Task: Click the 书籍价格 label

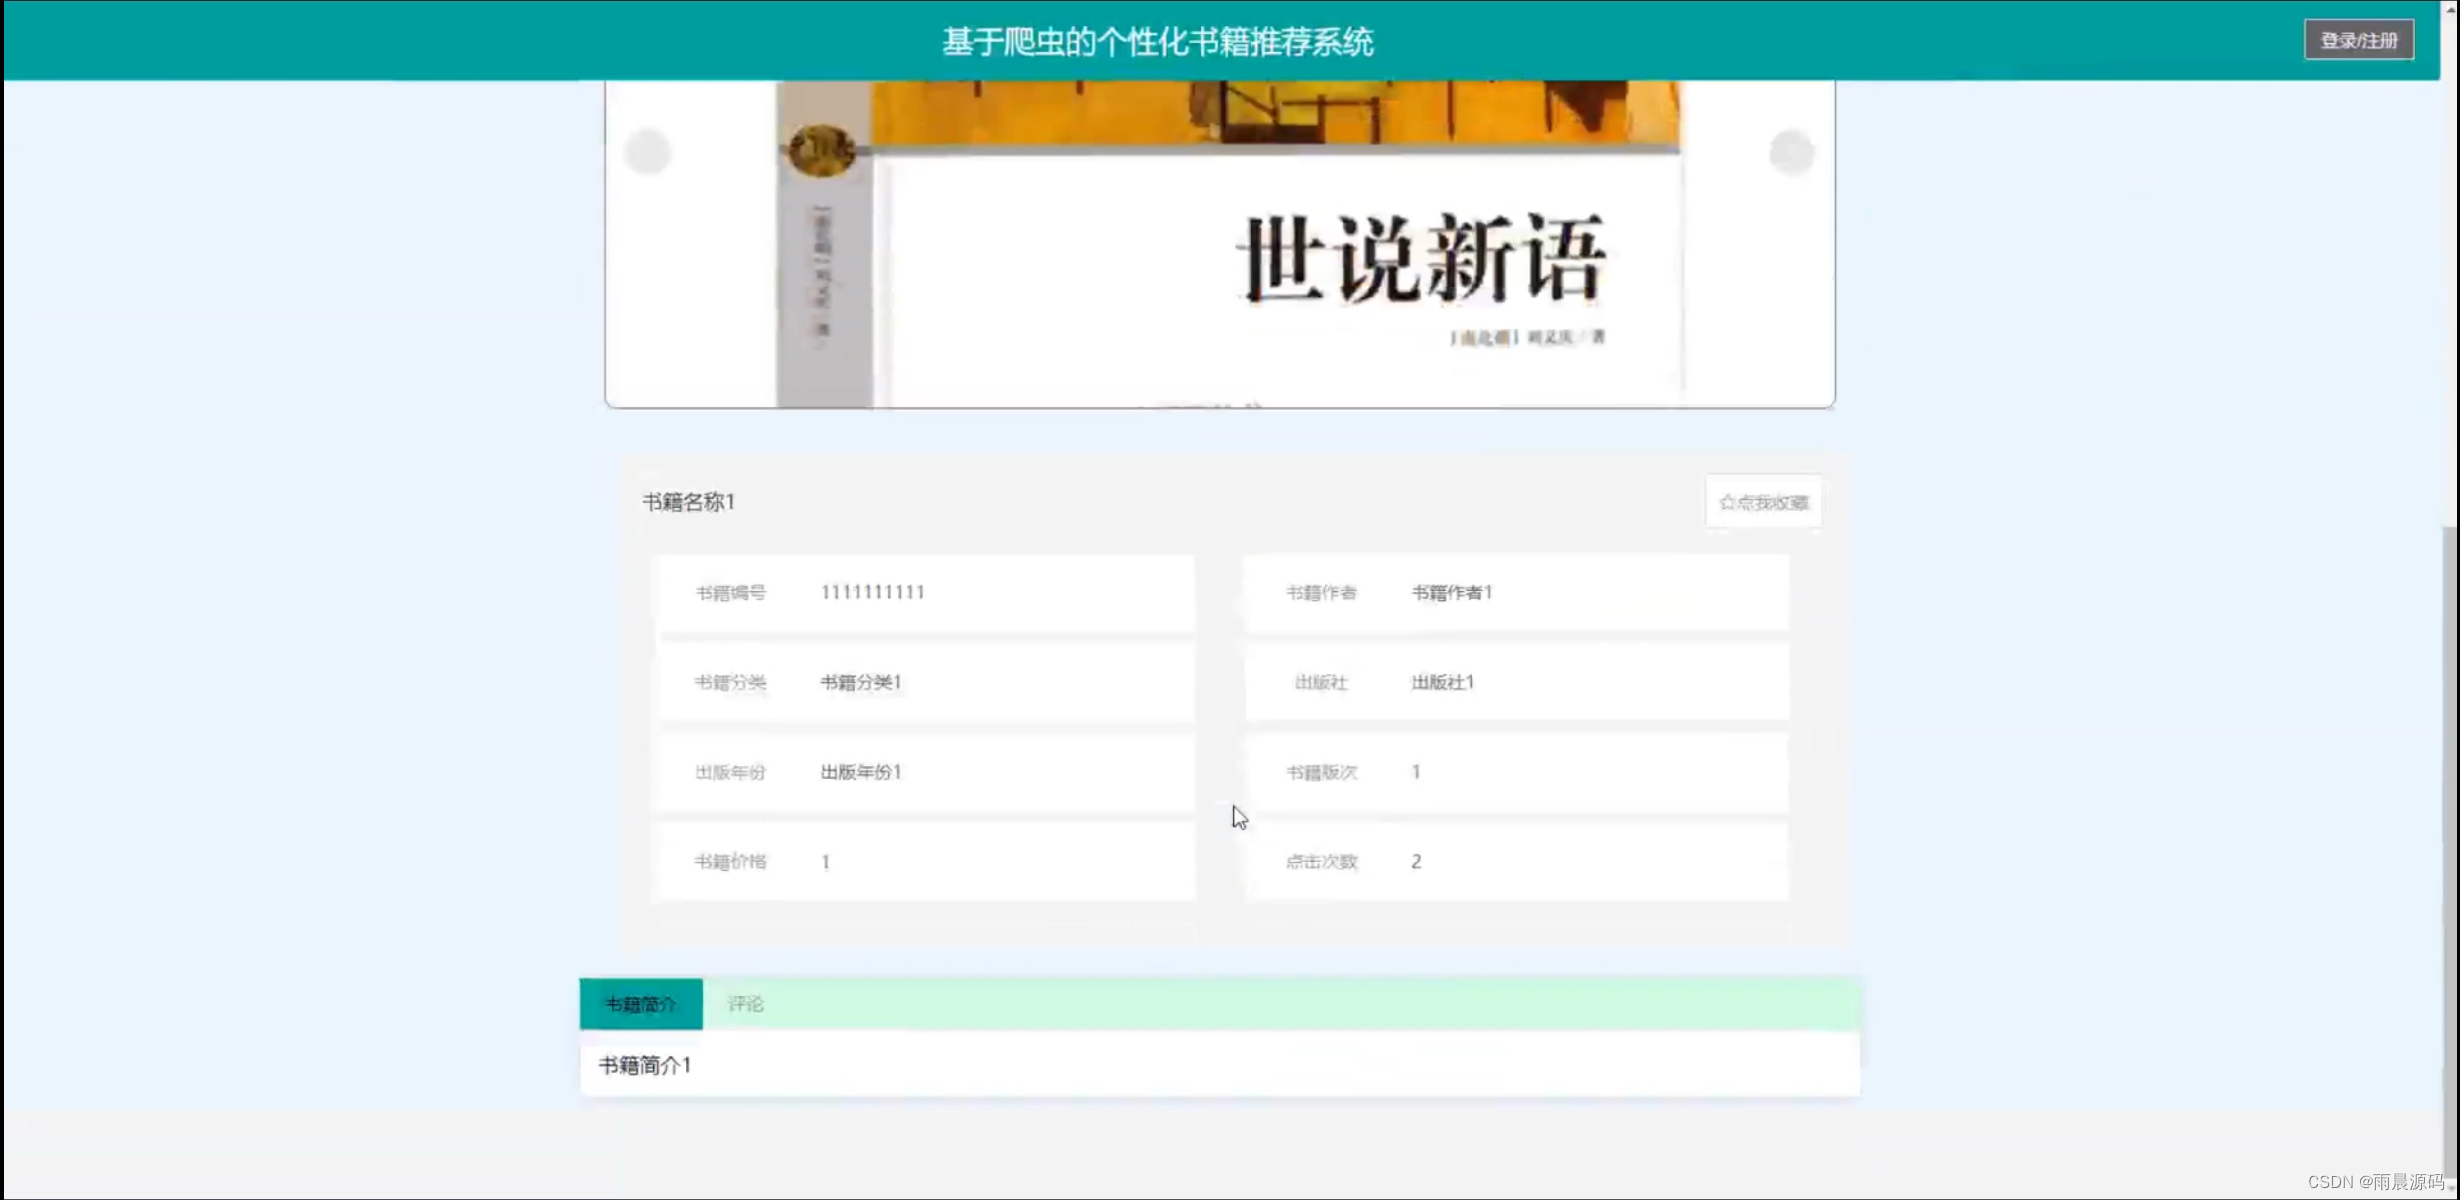Action: (730, 861)
